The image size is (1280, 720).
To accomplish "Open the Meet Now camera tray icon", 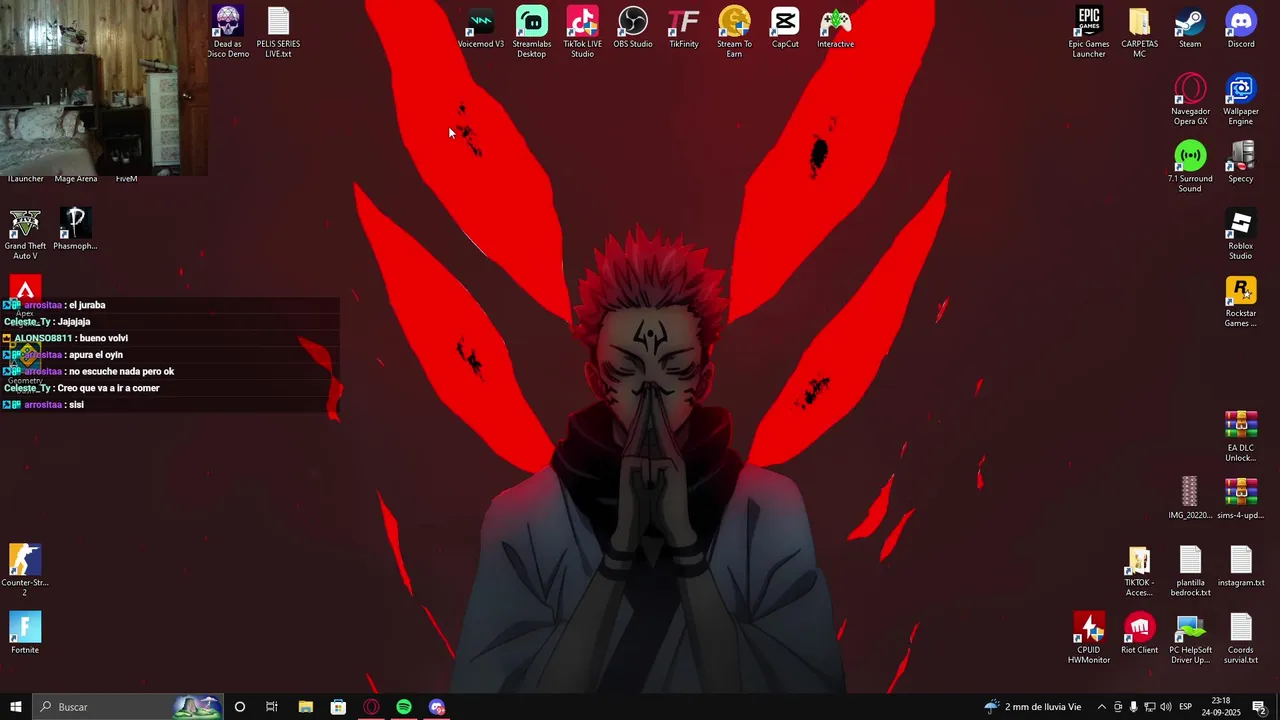I will (1118, 707).
